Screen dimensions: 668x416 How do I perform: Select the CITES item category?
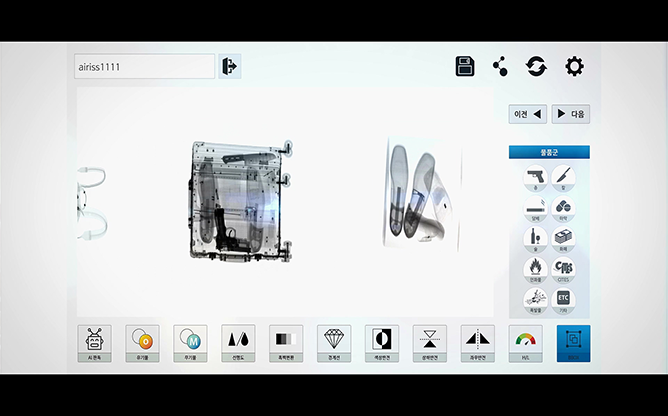pyautogui.click(x=563, y=270)
